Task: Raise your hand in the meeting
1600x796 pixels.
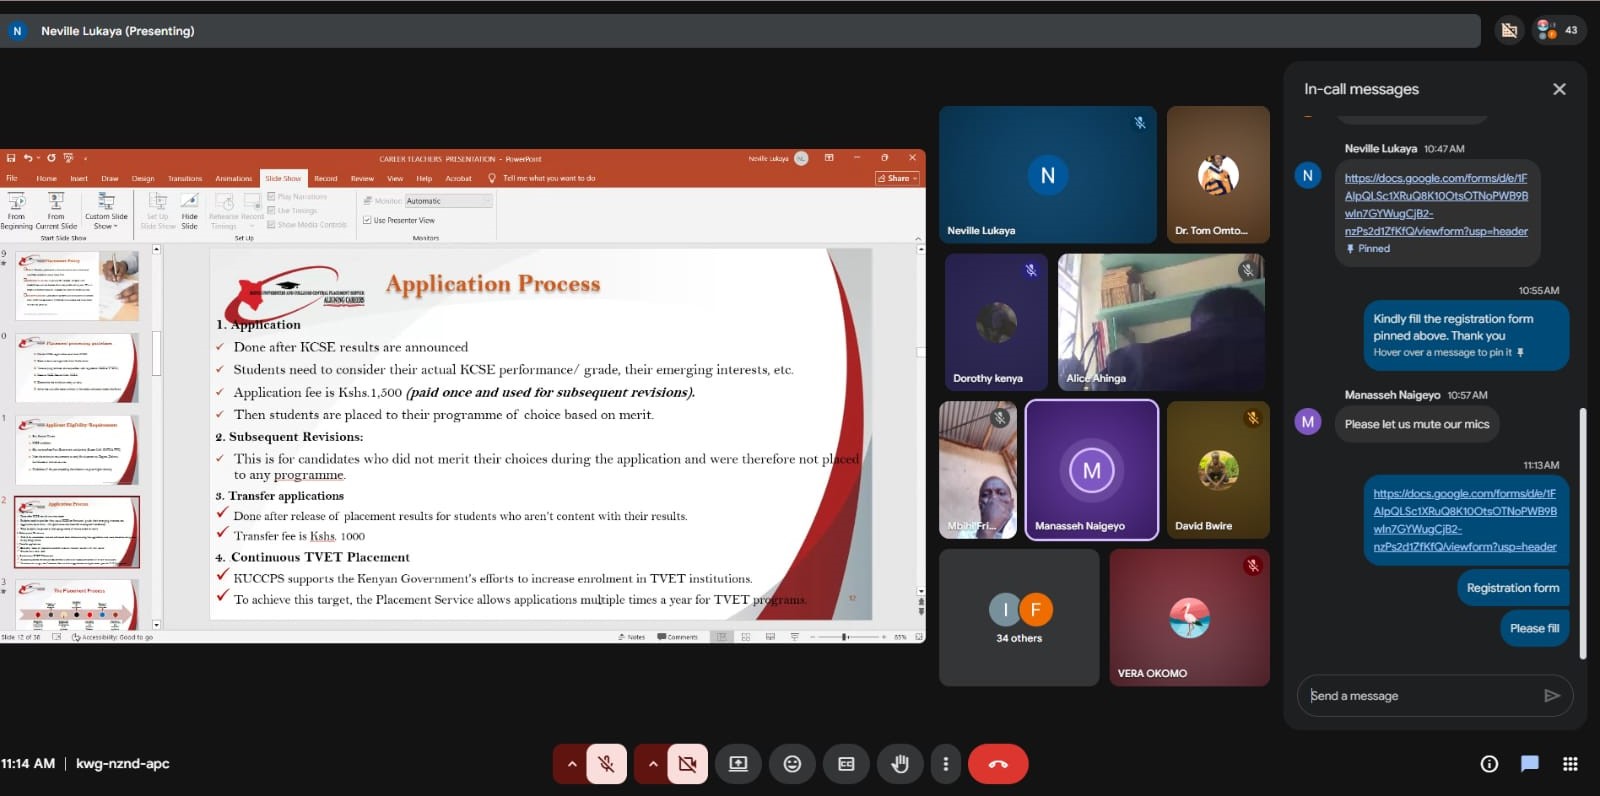Action: (x=900, y=764)
